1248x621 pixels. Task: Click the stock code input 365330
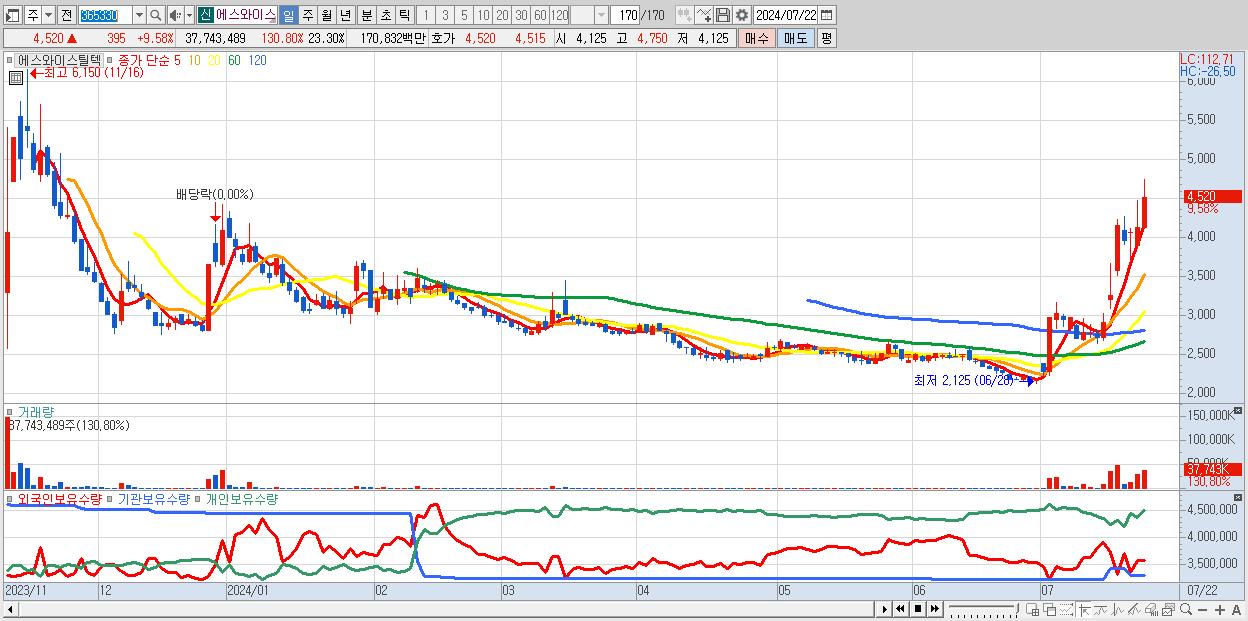(105, 15)
